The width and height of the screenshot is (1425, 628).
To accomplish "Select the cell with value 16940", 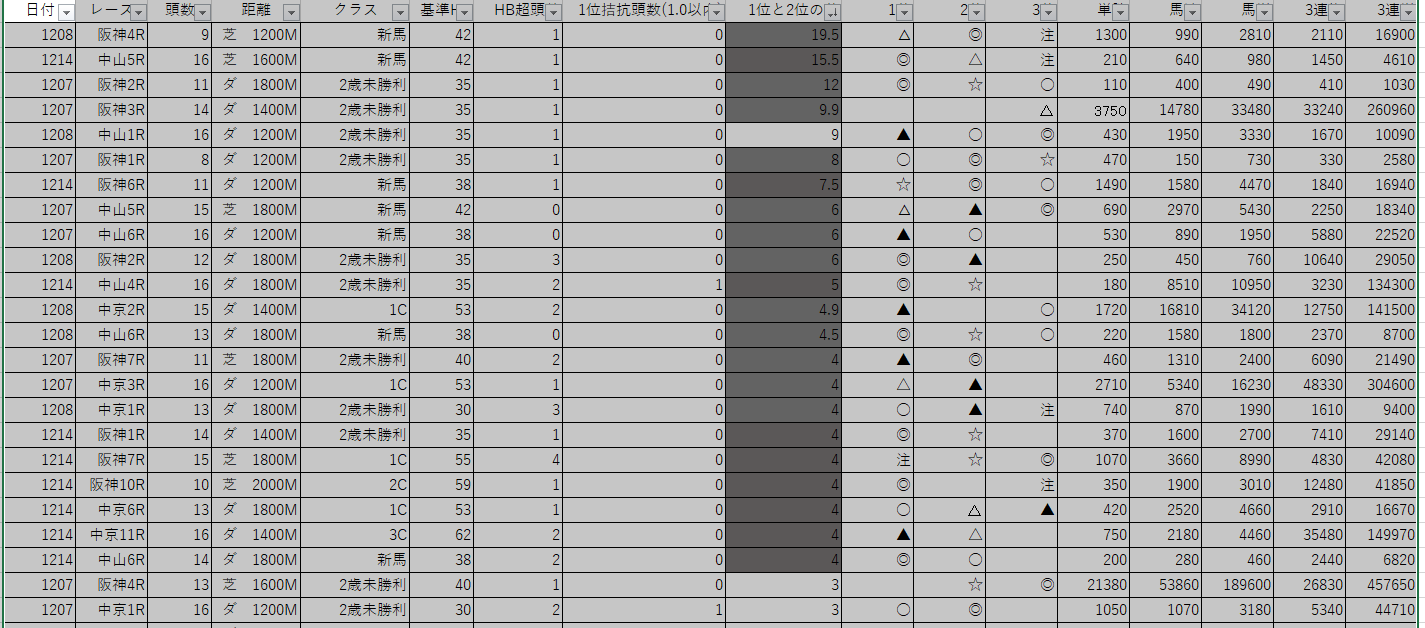I will pyautogui.click(x=1381, y=185).
